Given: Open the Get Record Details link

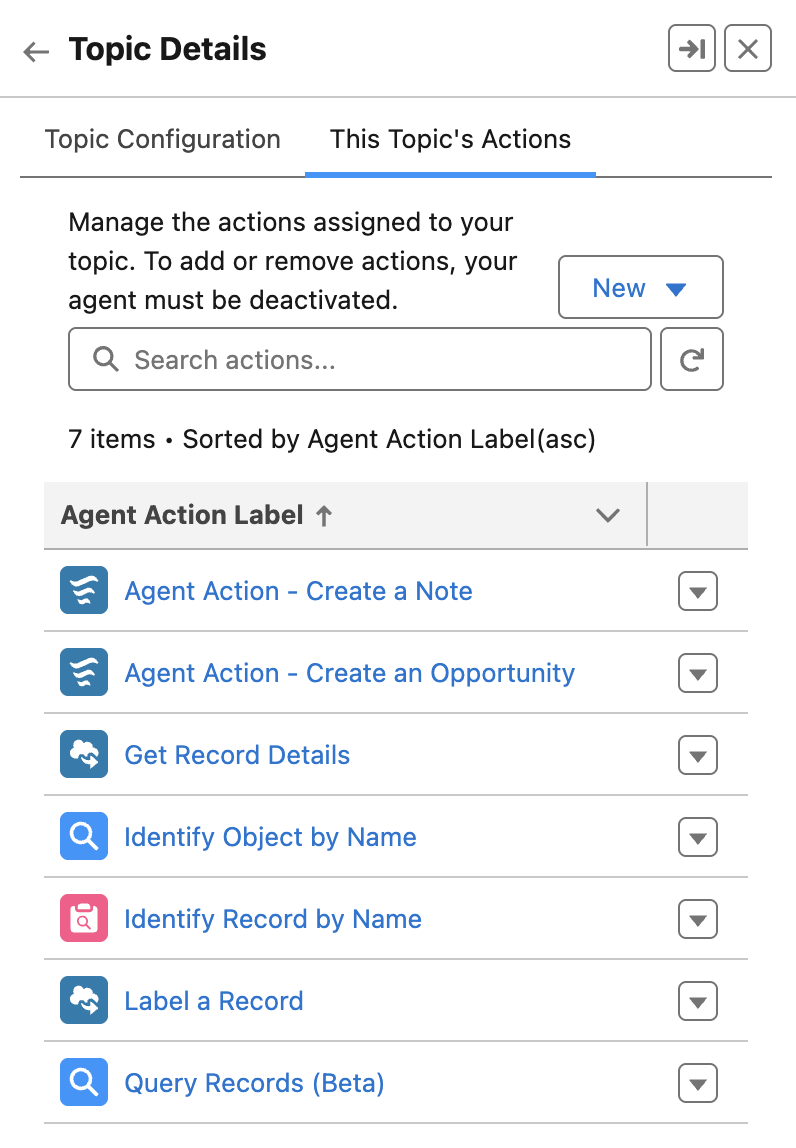Looking at the screenshot, I should click(237, 755).
